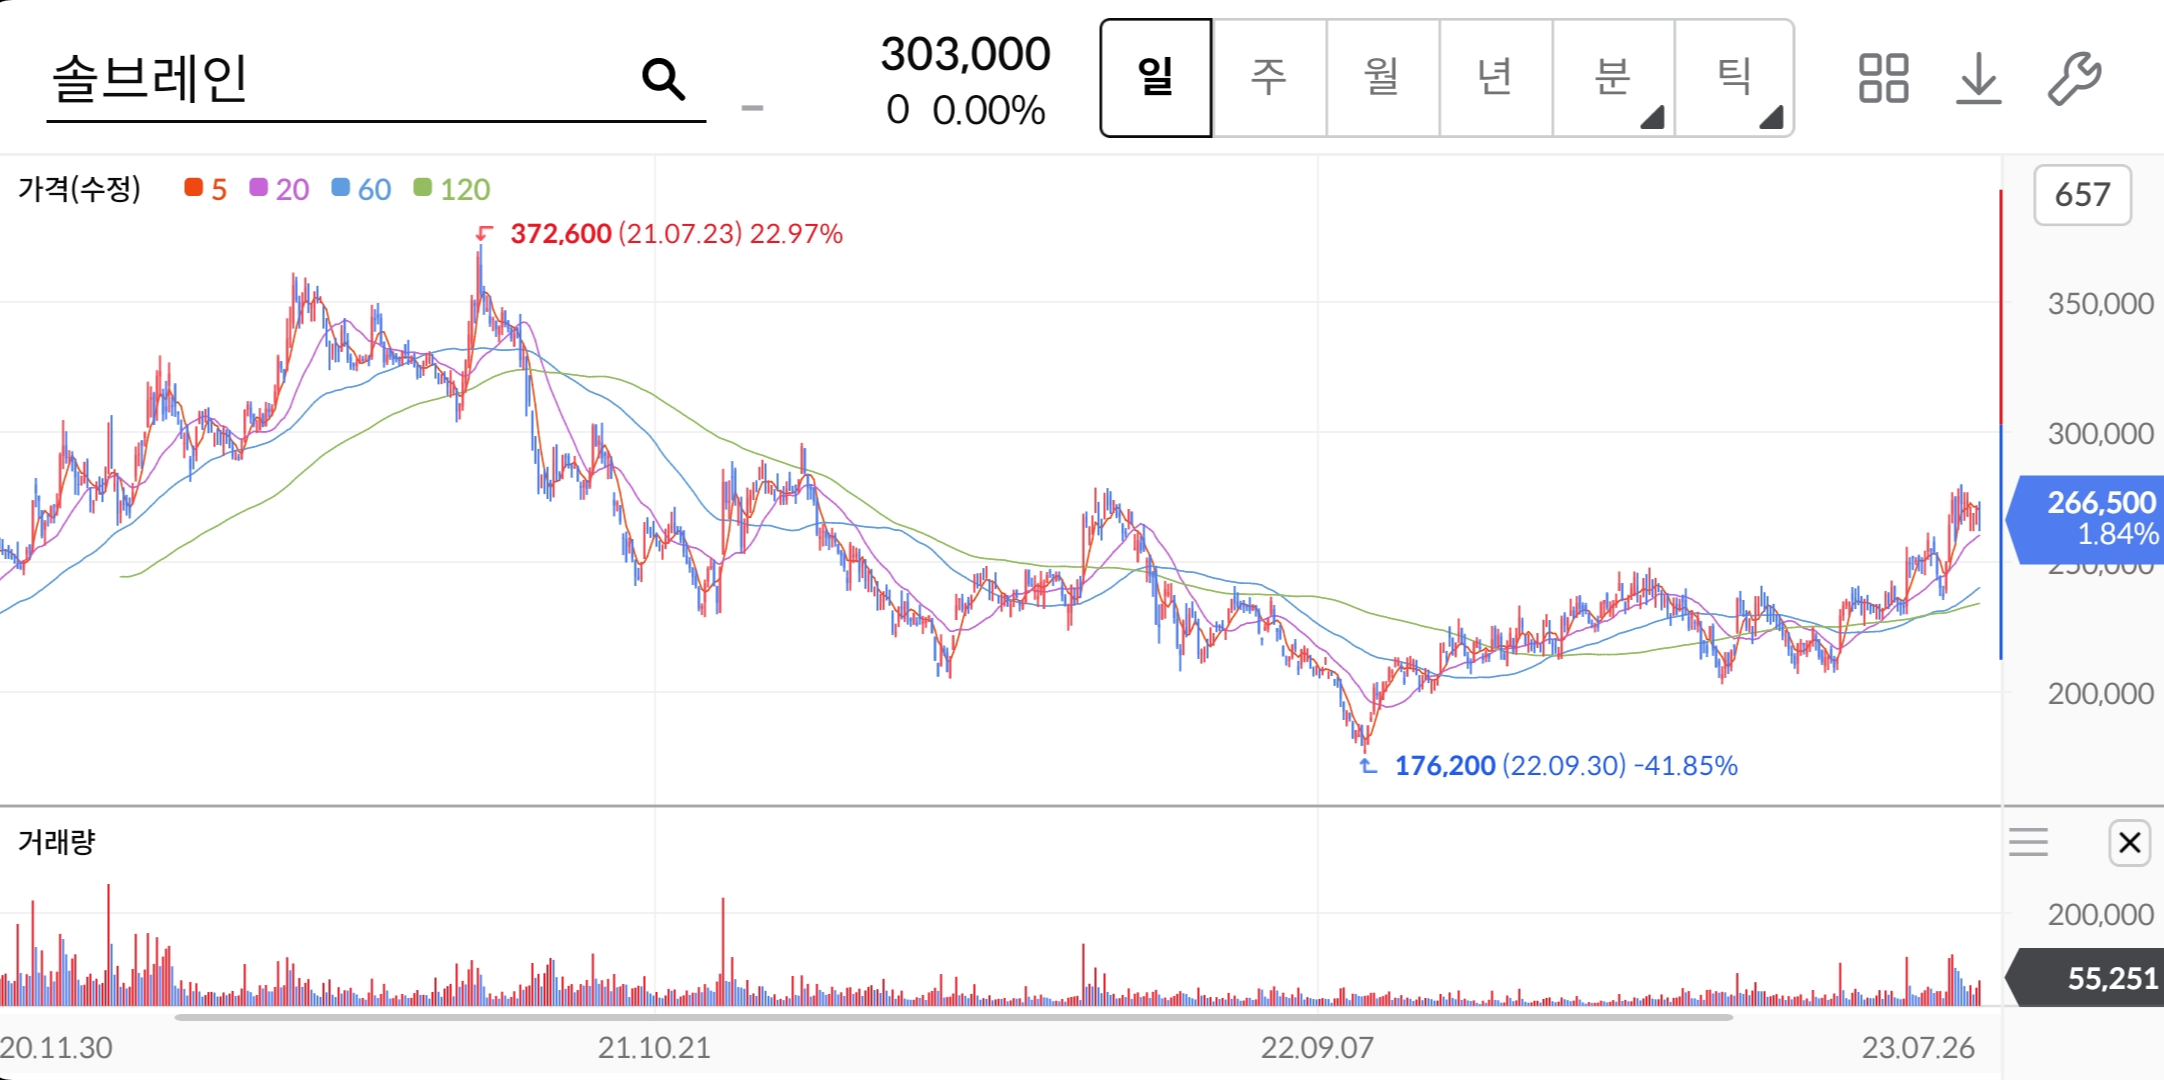Image resolution: width=2164 pixels, height=1080 pixels.
Task: Expand the 틱 tick interval dropdown
Action: 1771,118
